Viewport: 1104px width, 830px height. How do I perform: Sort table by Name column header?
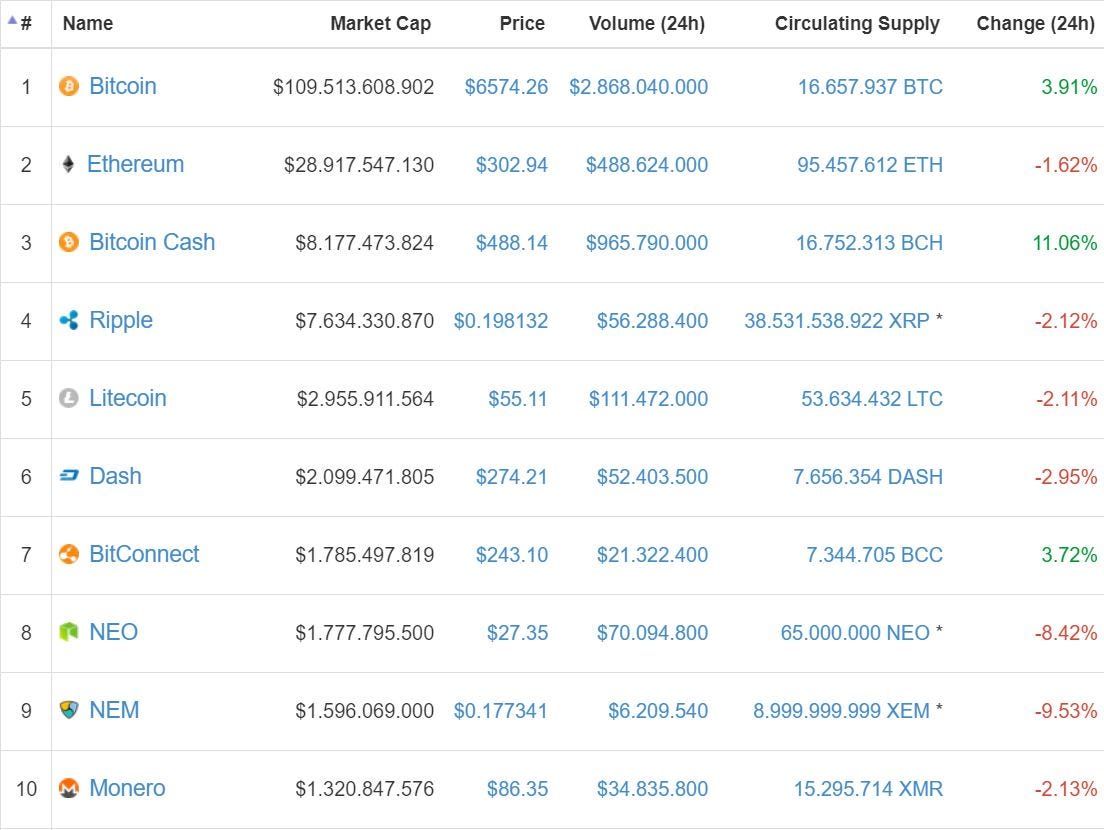88,23
